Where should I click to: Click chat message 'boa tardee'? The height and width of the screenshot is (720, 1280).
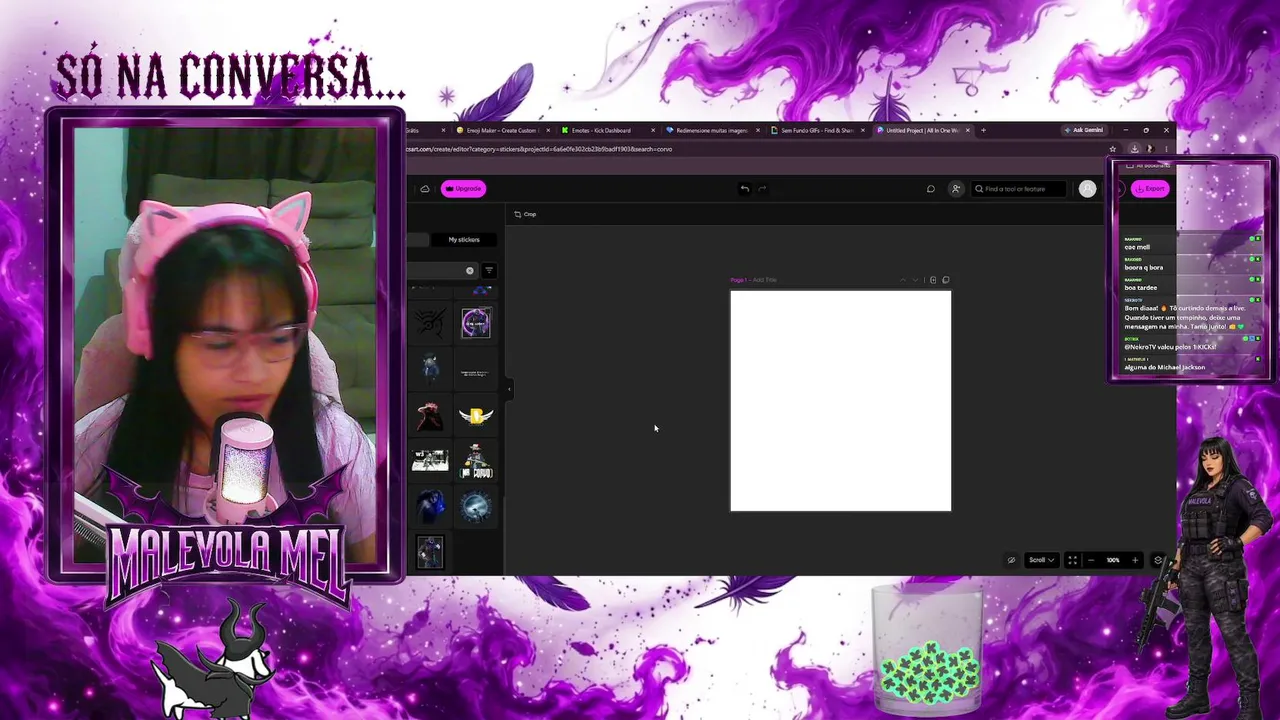[1140, 287]
